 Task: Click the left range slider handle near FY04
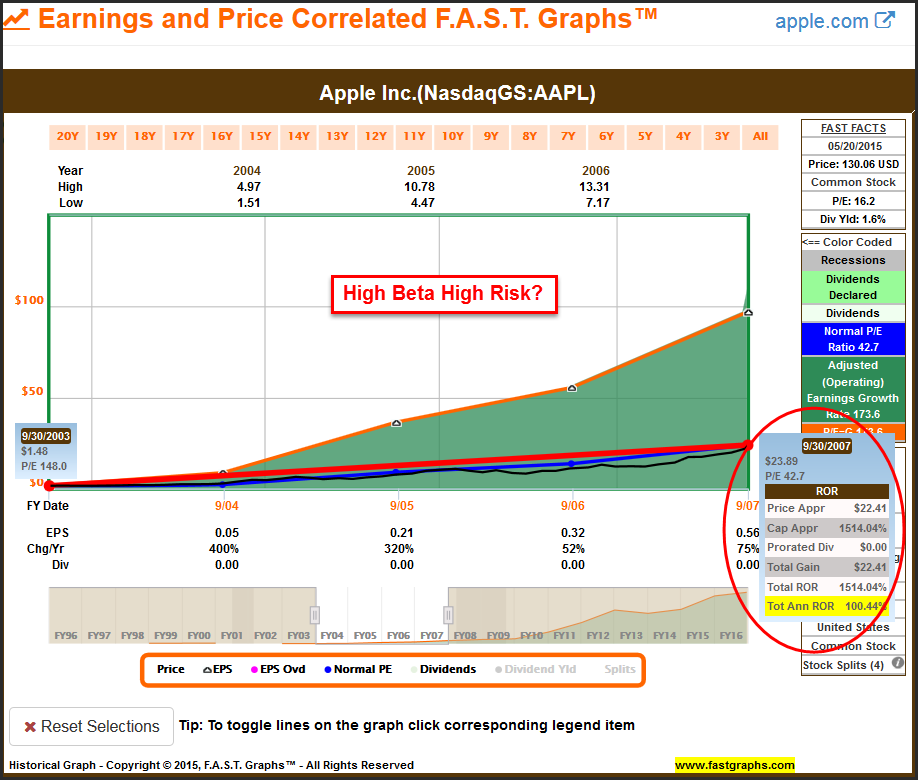coord(314,614)
